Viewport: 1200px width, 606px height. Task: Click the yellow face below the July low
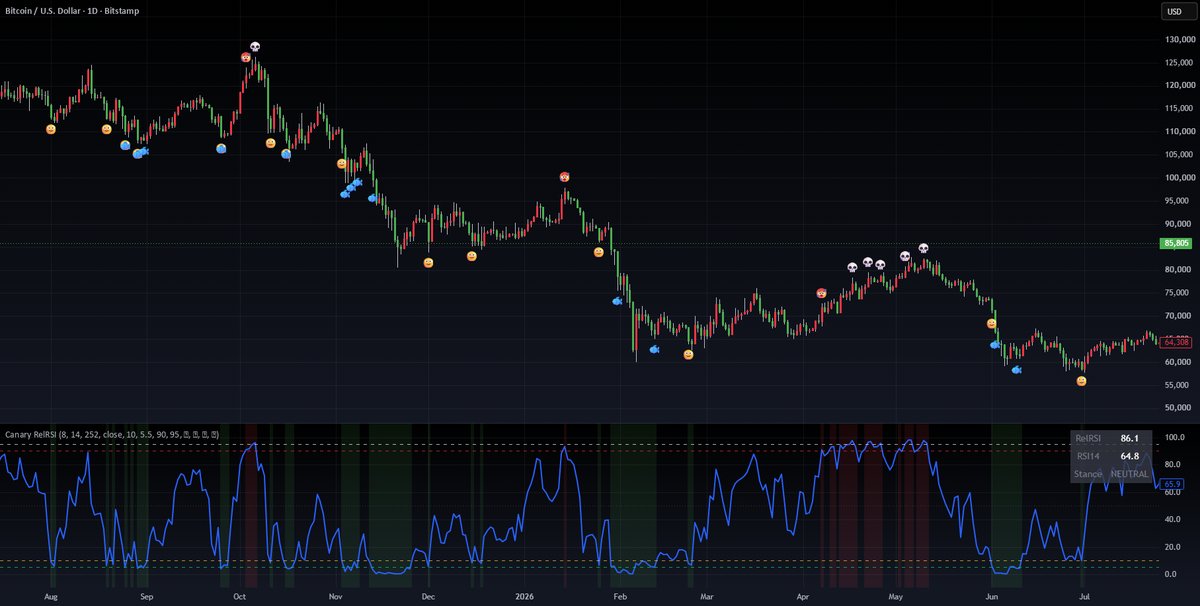(x=1081, y=381)
